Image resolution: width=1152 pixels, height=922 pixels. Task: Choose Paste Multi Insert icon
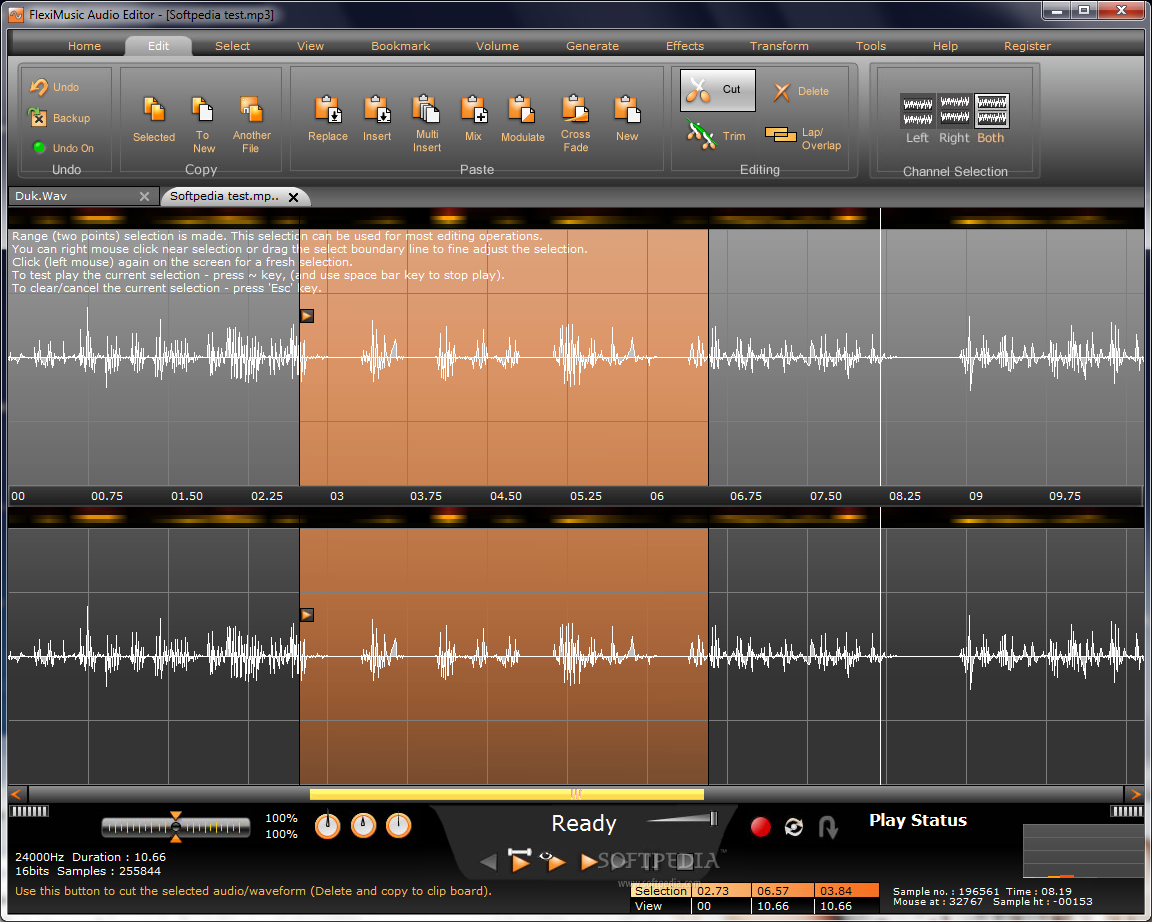point(426,109)
